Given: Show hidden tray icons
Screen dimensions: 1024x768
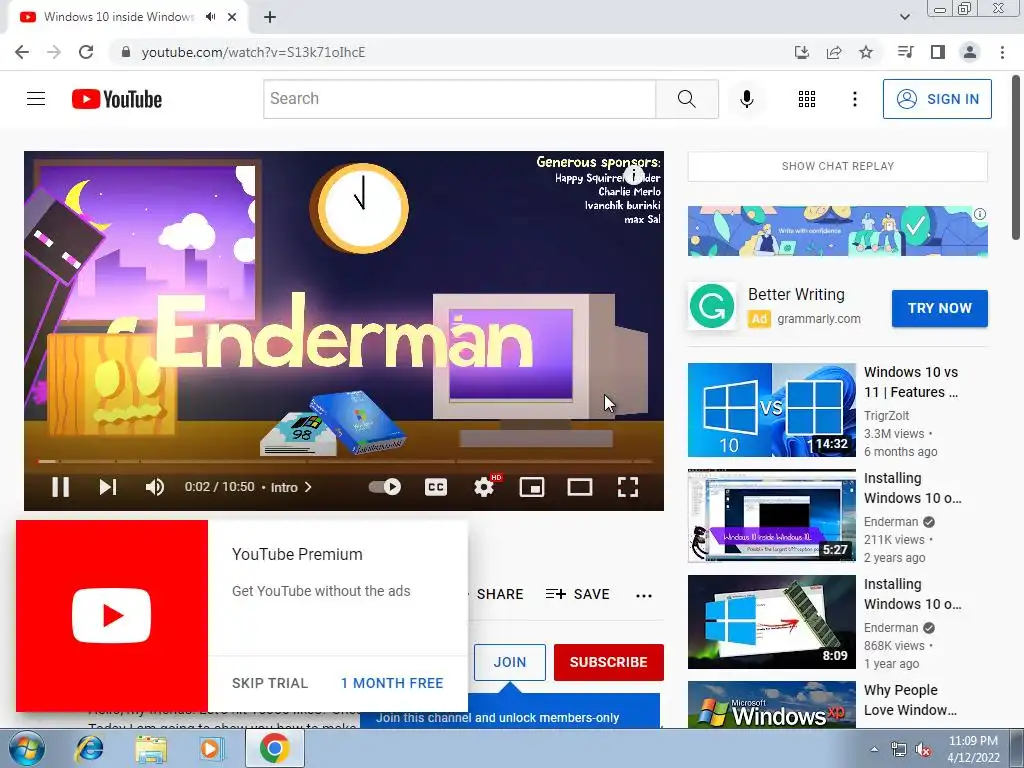Looking at the screenshot, I should 874,749.
